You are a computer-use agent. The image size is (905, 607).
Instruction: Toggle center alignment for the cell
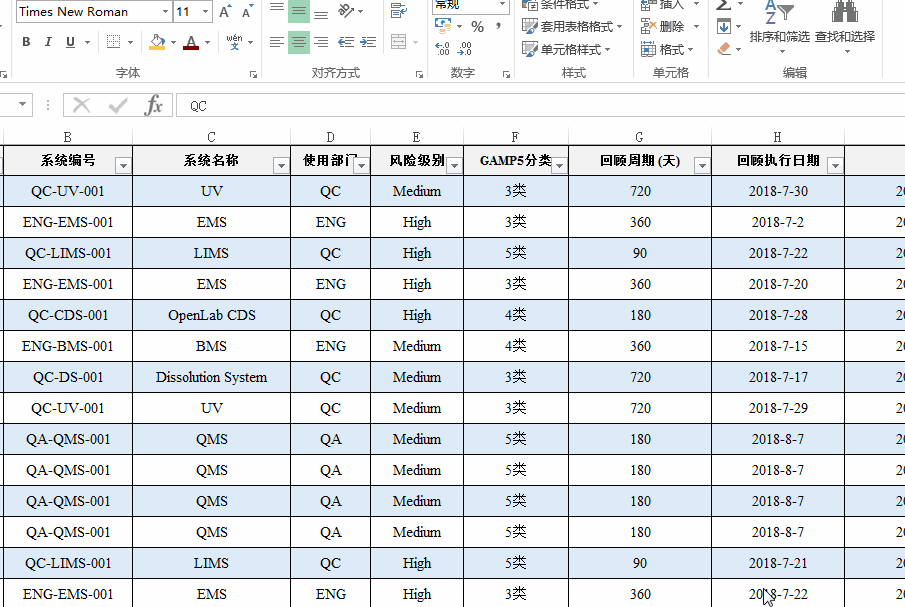point(298,43)
